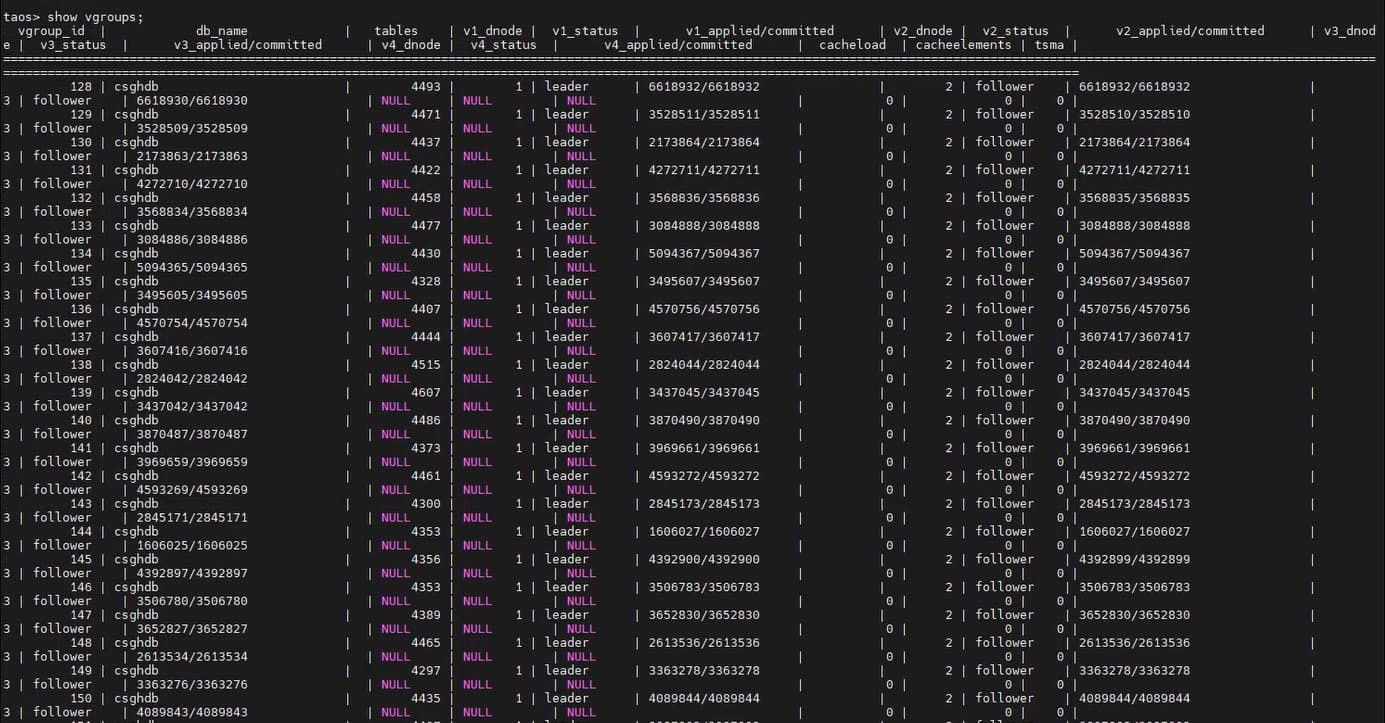Viewport: 1385px width, 723px height.
Task: Click the v4_dnode column header
Action: point(410,45)
